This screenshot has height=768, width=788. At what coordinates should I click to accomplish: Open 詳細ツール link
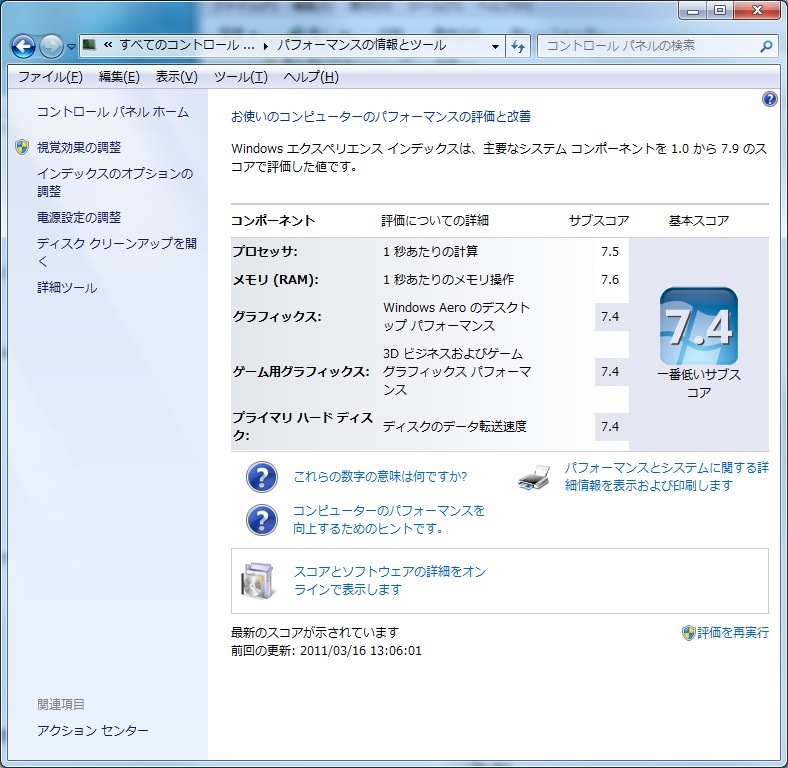(67, 288)
